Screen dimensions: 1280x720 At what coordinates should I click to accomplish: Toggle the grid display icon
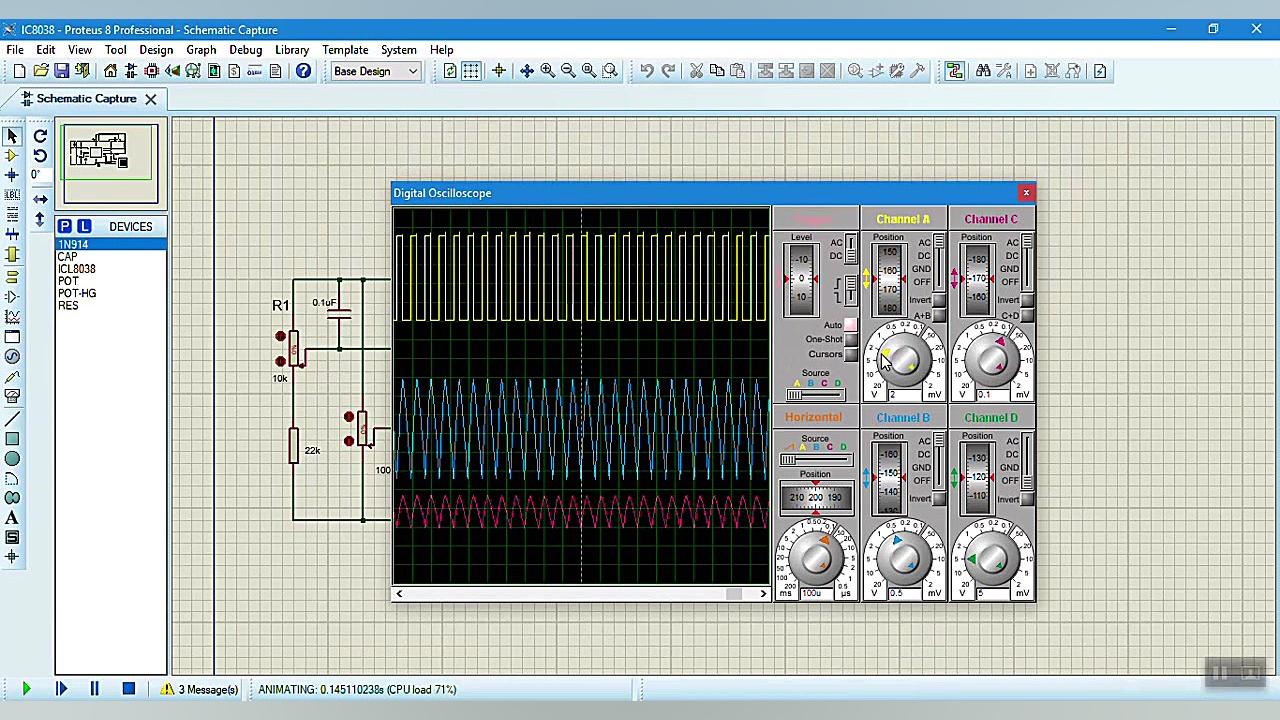471,71
